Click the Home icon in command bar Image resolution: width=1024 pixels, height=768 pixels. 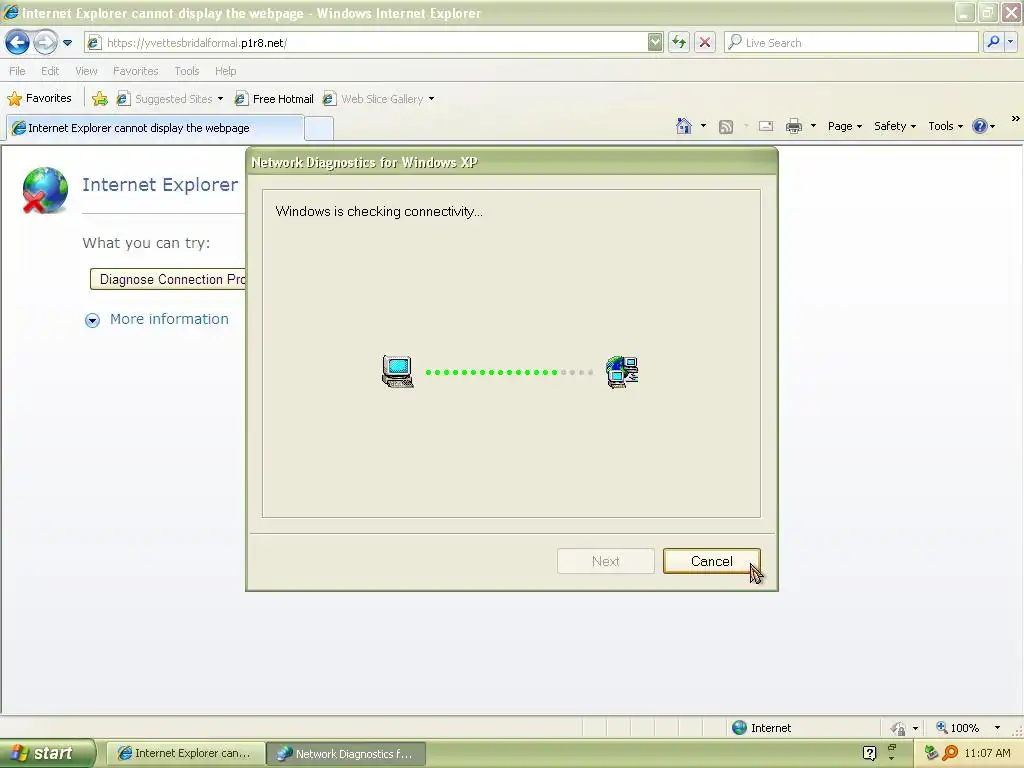pos(684,126)
